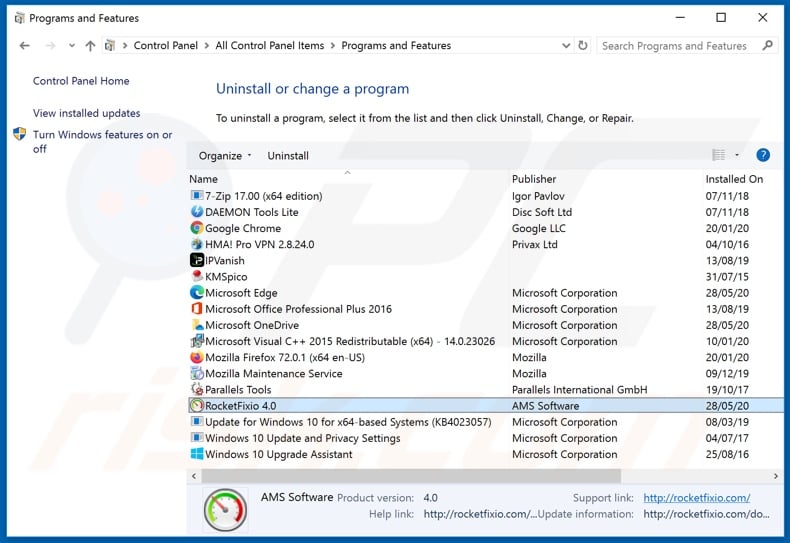The width and height of the screenshot is (790, 543).
Task: Open View installed updates link
Action: (86, 113)
